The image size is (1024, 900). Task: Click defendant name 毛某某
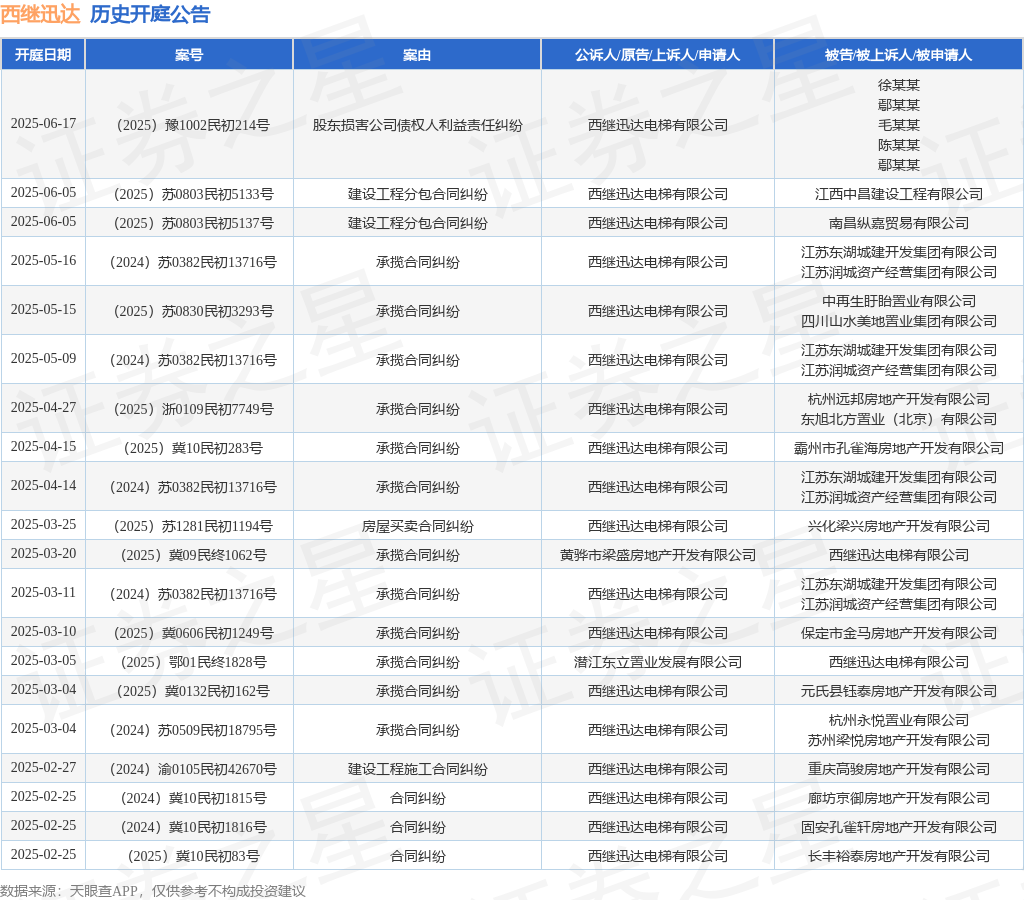(x=899, y=125)
